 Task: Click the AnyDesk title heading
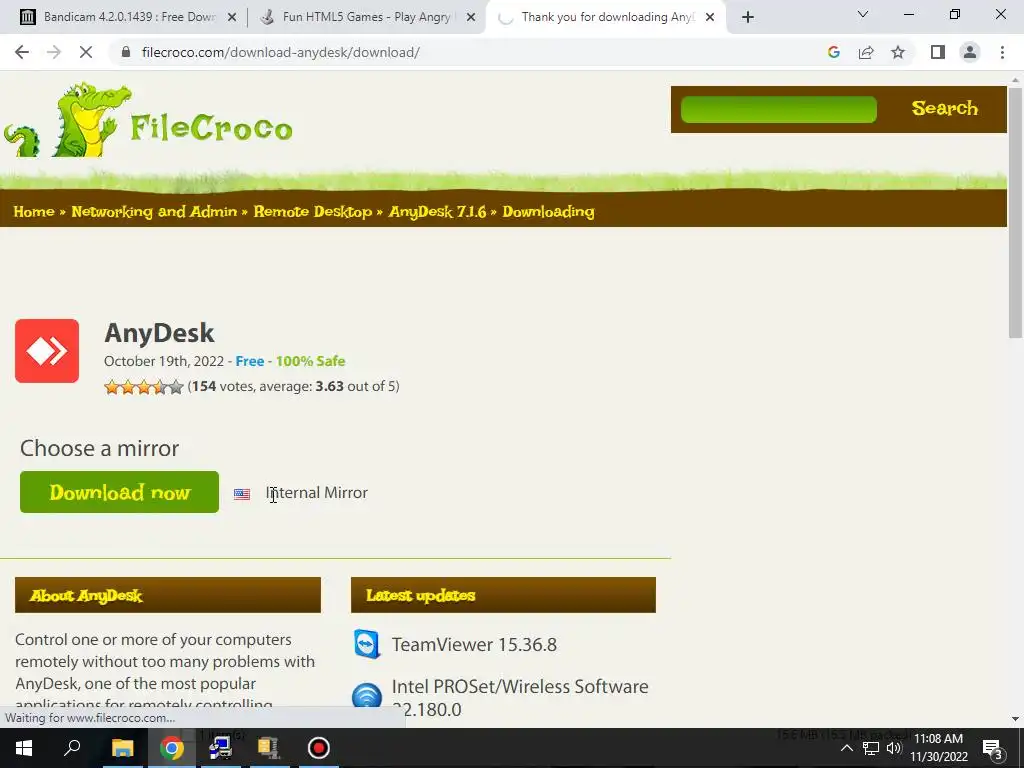(159, 333)
